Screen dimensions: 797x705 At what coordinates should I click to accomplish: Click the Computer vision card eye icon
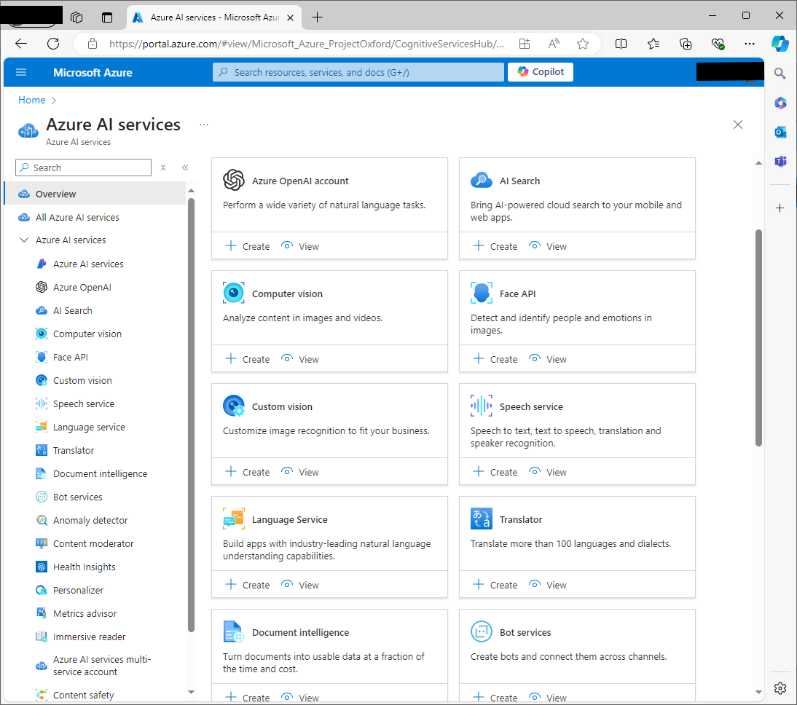point(234,293)
